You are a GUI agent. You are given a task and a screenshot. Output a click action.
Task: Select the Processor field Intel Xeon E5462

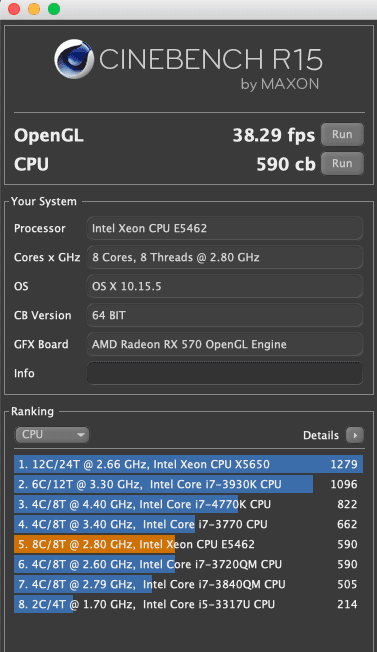(224, 228)
